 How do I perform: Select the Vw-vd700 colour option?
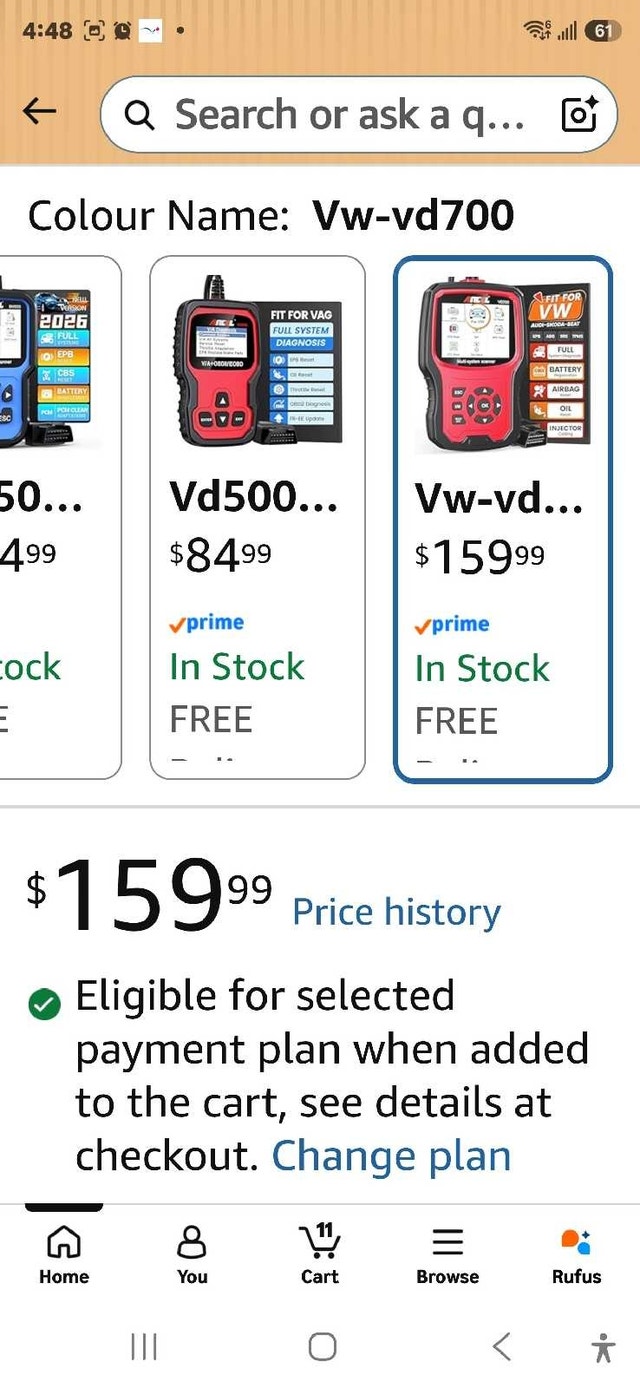[503, 519]
